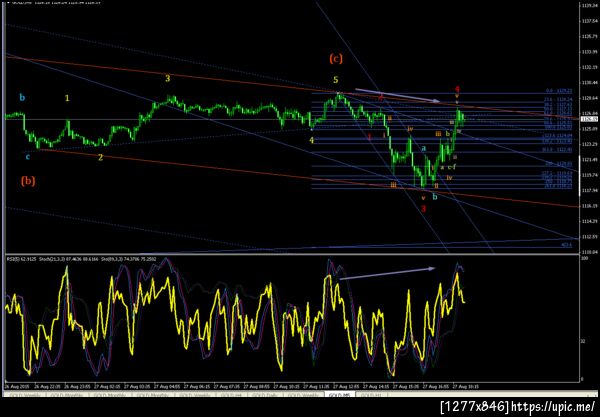Open the GOLD,Daily chart tab
Image resolution: width=600 pixels, height=417 pixels.
point(265,395)
